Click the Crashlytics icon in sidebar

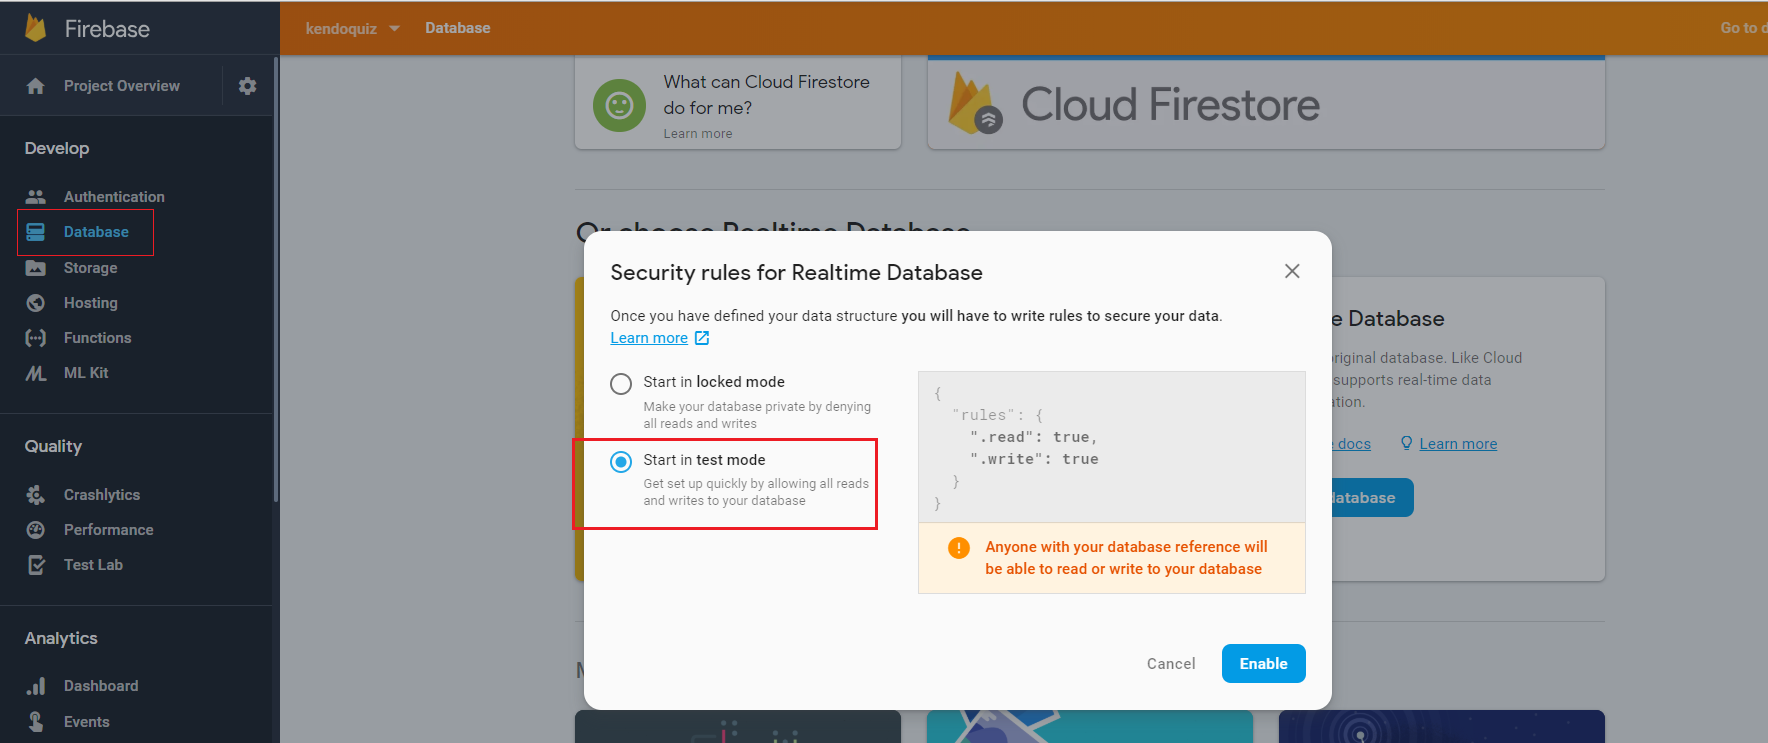click(x=36, y=495)
